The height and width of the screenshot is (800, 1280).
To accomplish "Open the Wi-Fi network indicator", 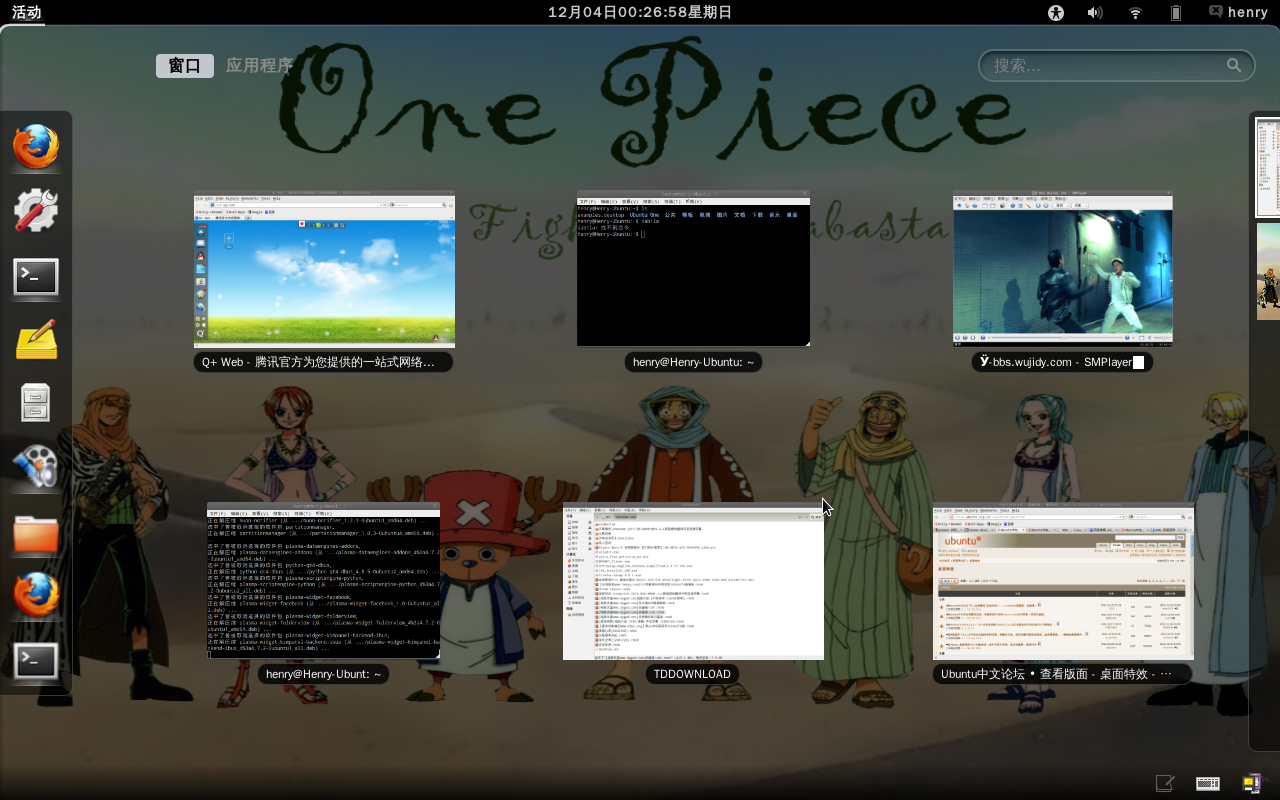I will pyautogui.click(x=1135, y=12).
